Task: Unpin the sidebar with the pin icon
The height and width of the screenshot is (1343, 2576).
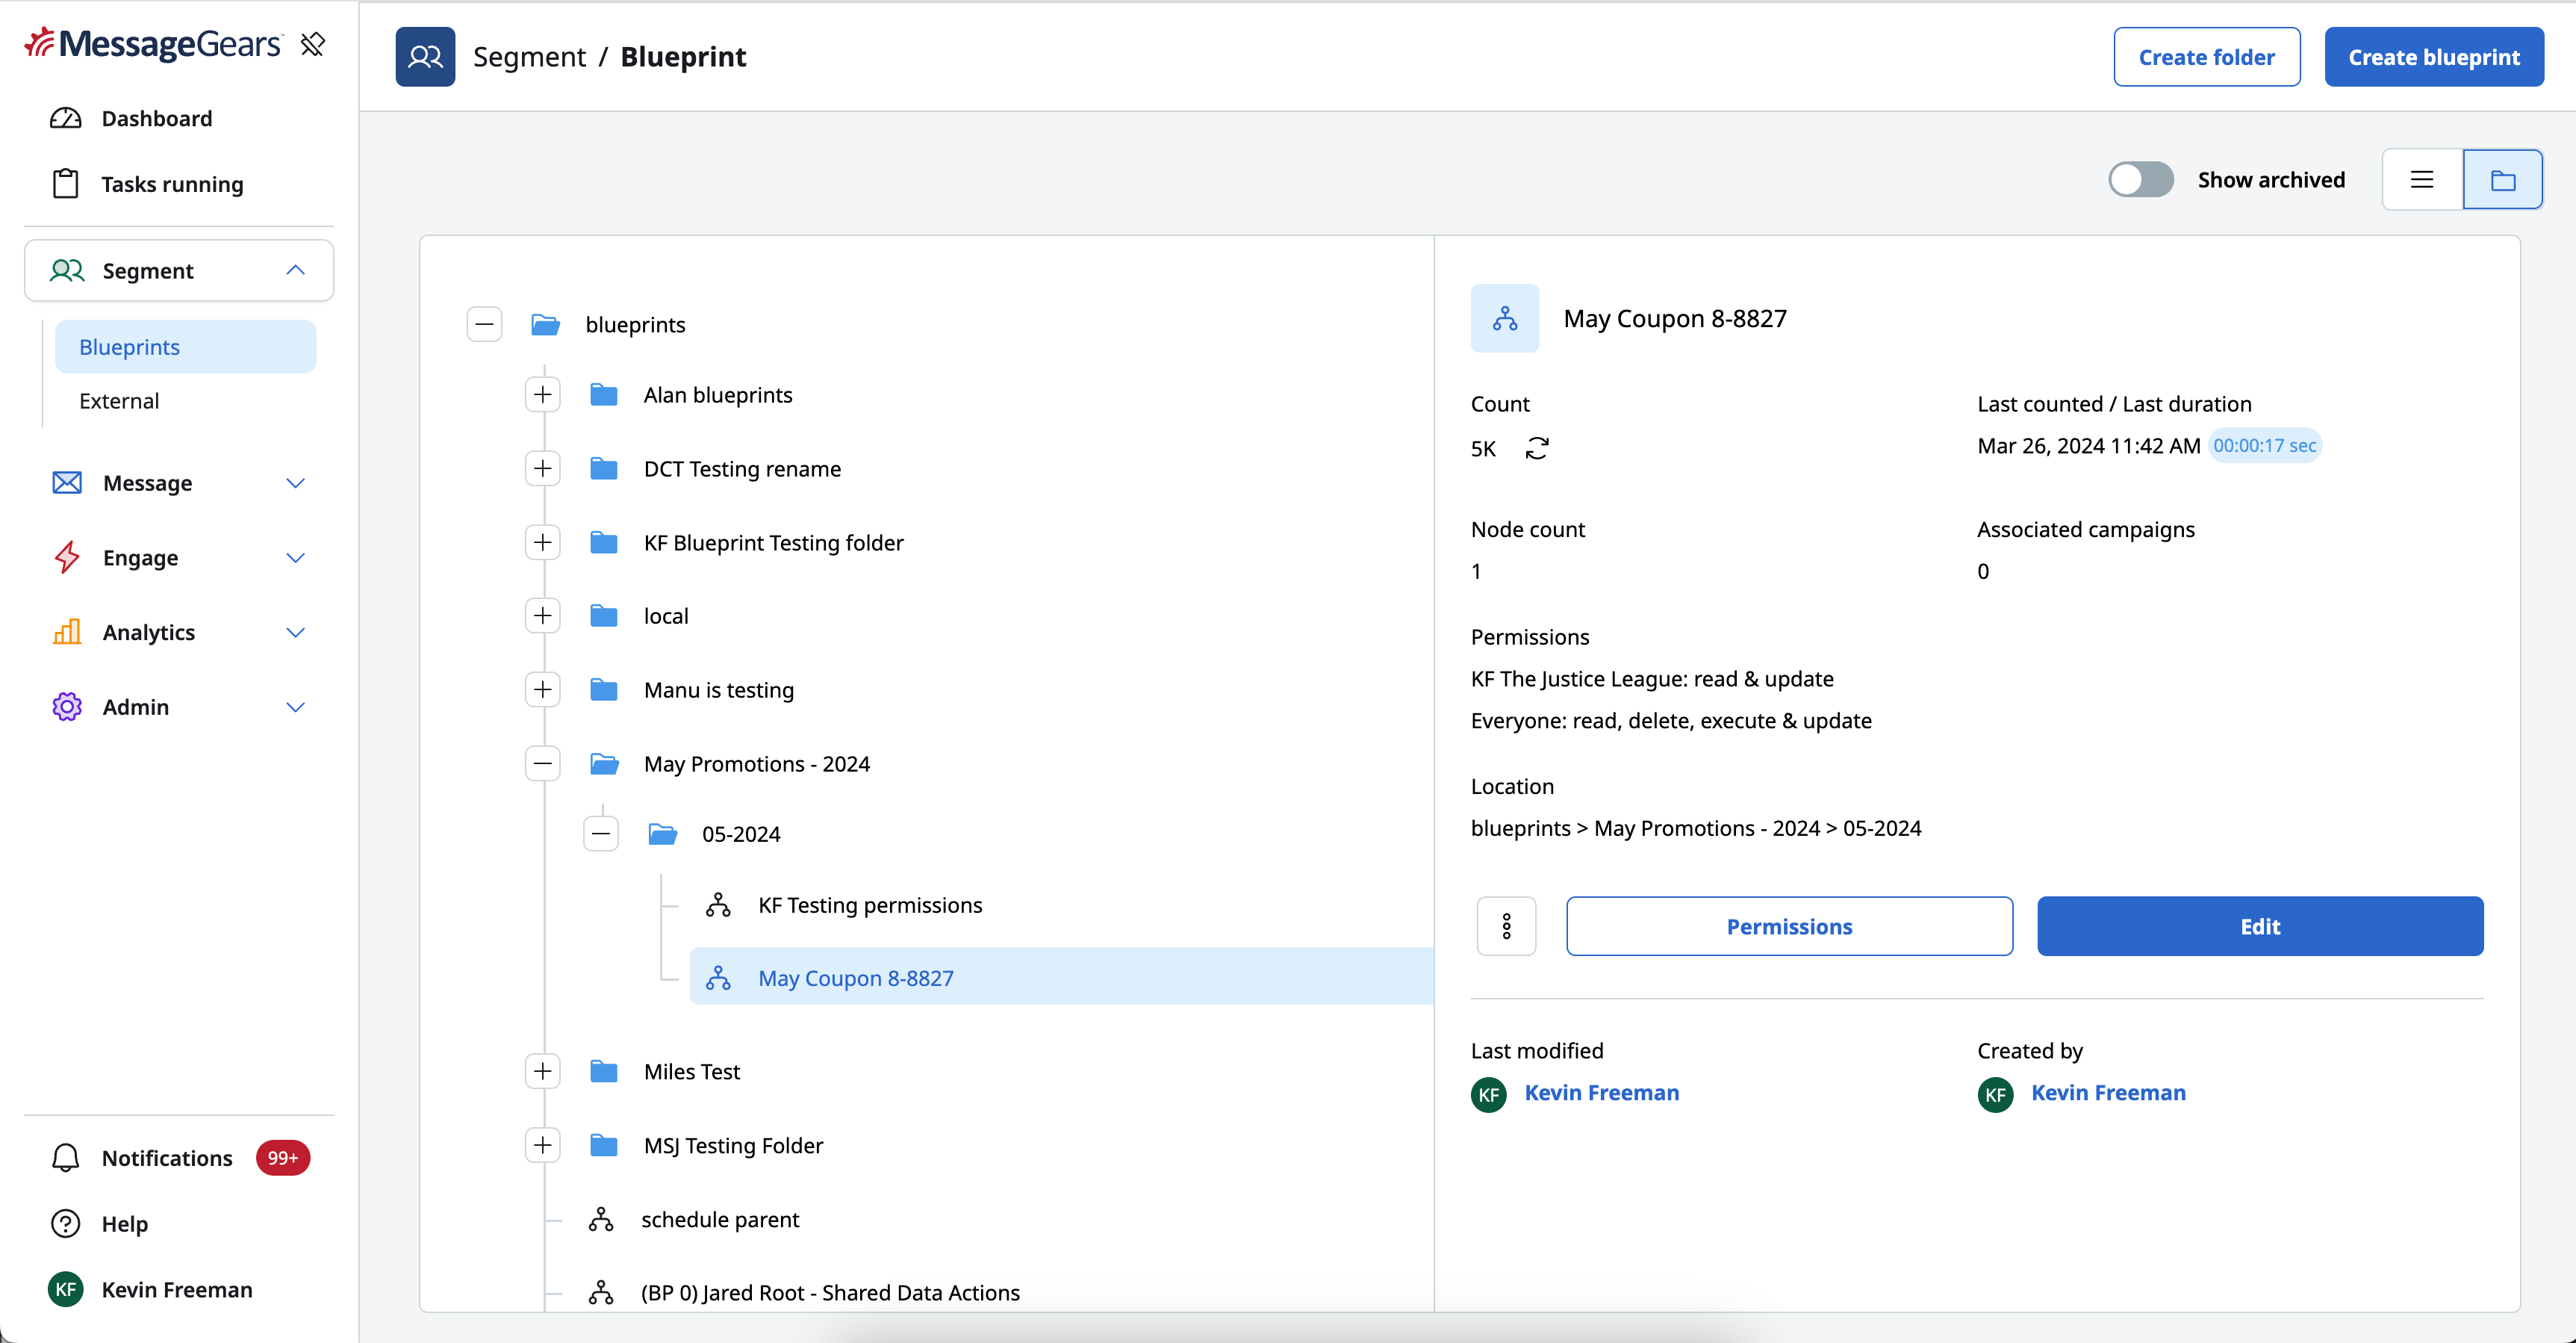Action: point(313,44)
